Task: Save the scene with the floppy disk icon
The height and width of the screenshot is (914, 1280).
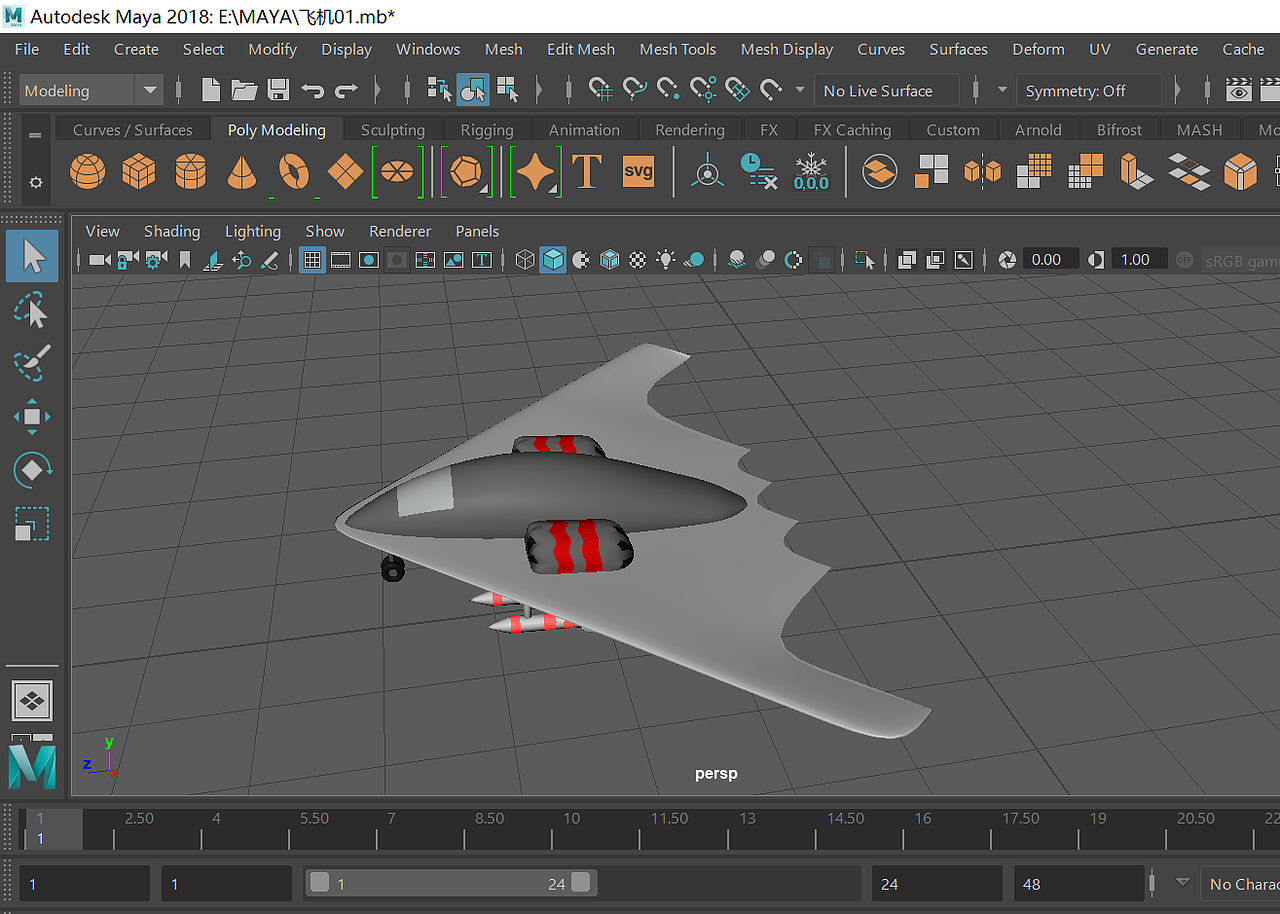Action: coord(278,90)
